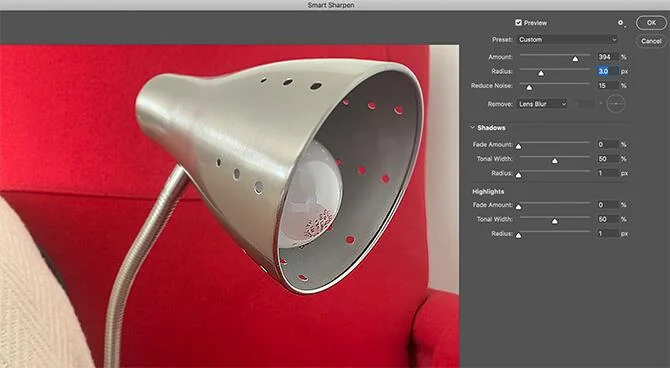Click the Amount slider handle

coord(575,59)
